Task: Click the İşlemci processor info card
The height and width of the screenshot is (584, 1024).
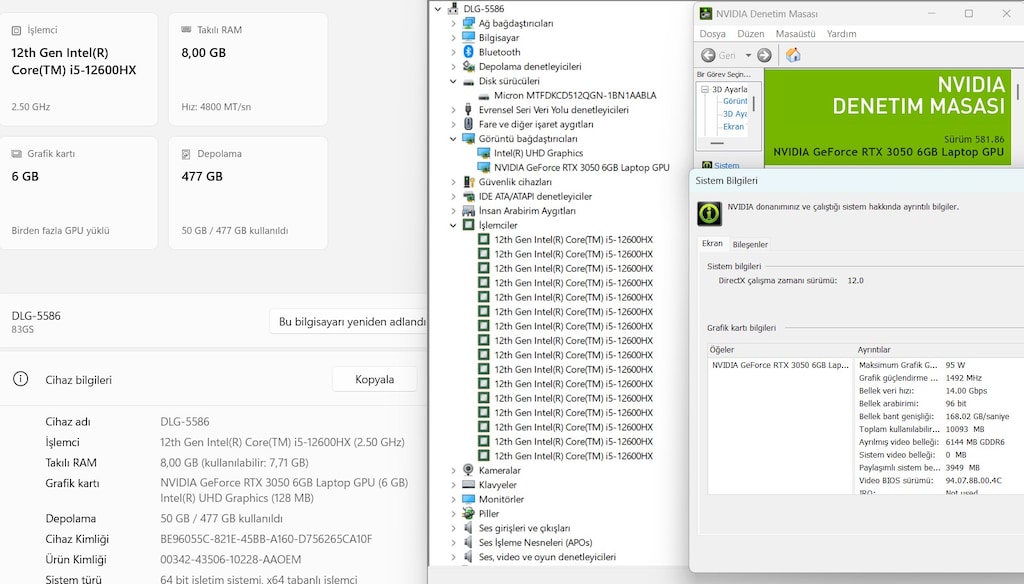Action: [x=78, y=69]
